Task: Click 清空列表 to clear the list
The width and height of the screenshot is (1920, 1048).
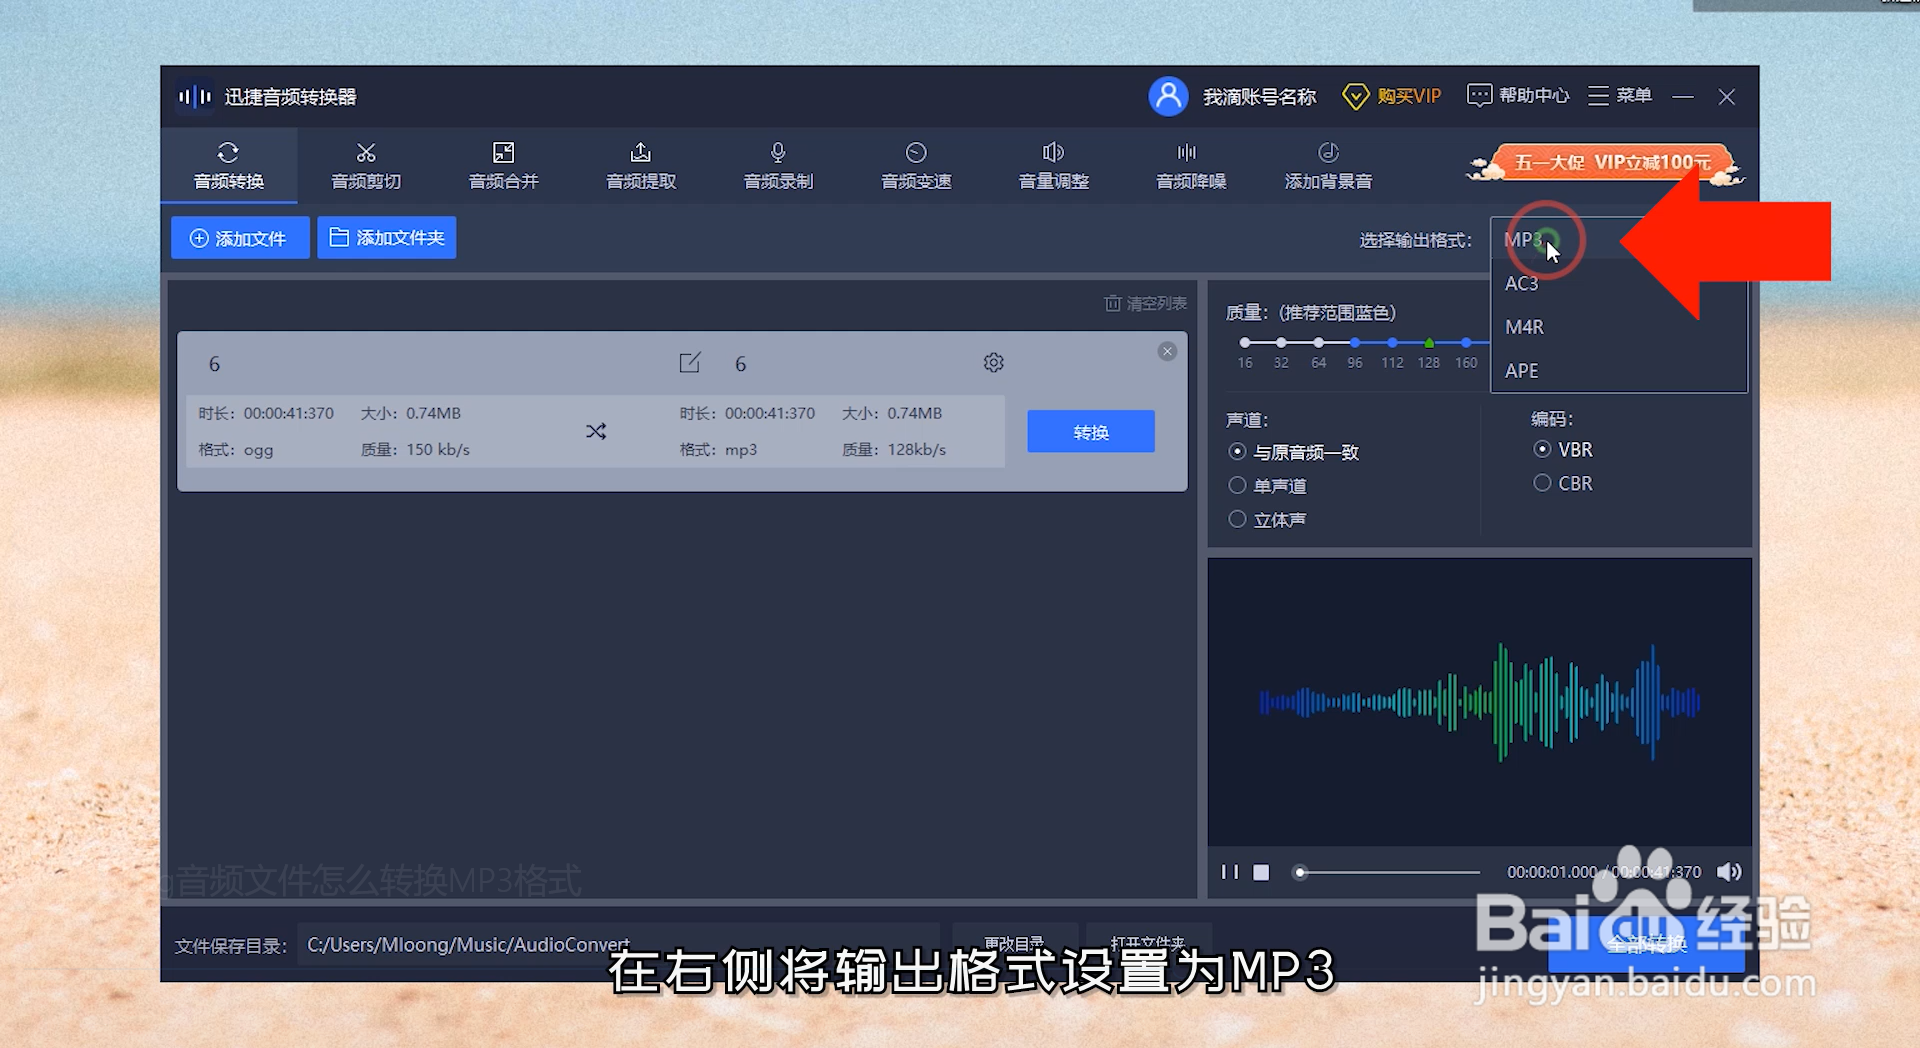Action: [1145, 303]
